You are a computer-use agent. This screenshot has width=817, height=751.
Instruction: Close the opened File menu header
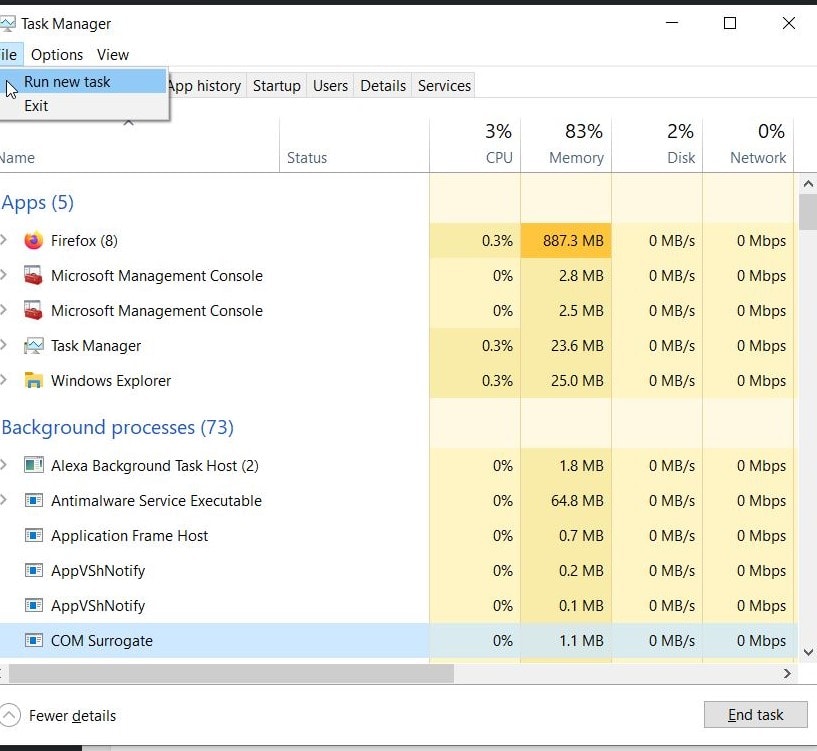click(x=10, y=55)
